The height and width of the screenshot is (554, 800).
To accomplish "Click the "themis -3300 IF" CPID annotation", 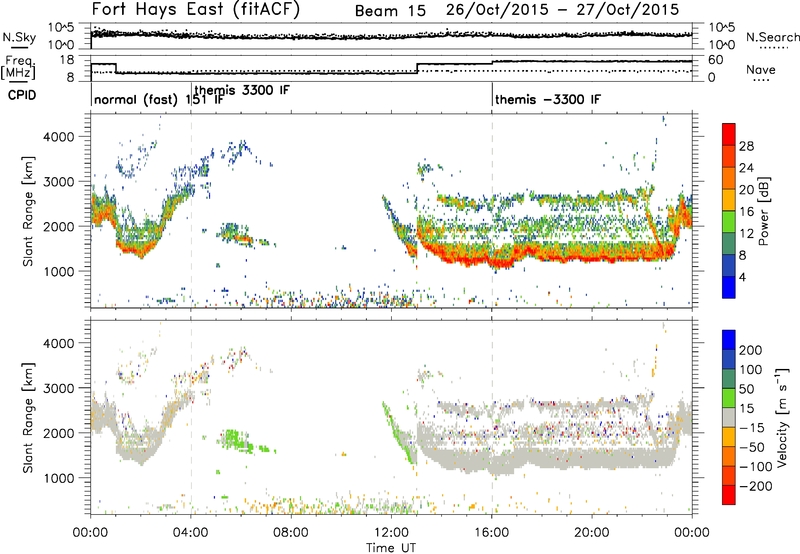I will tap(548, 99).
